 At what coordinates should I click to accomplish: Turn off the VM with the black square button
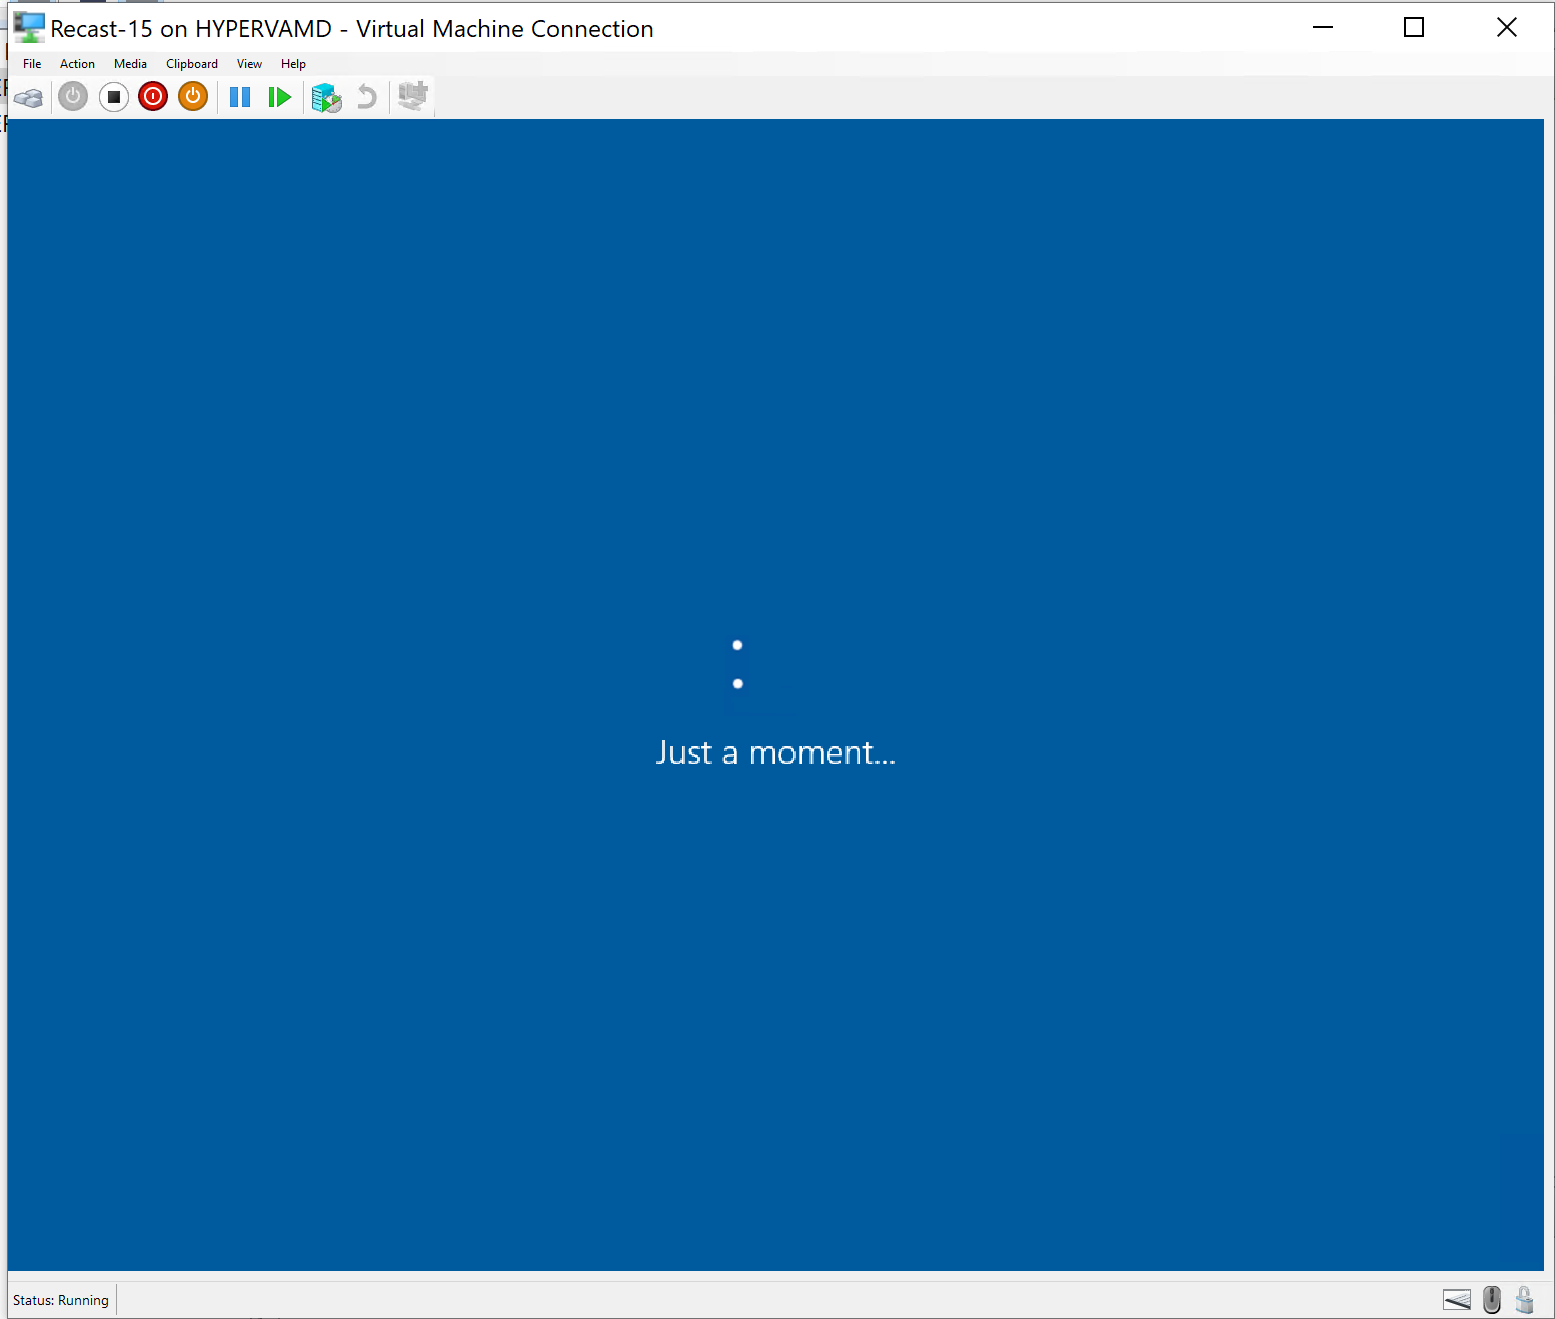pyautogui.click(x=114, y=97)
